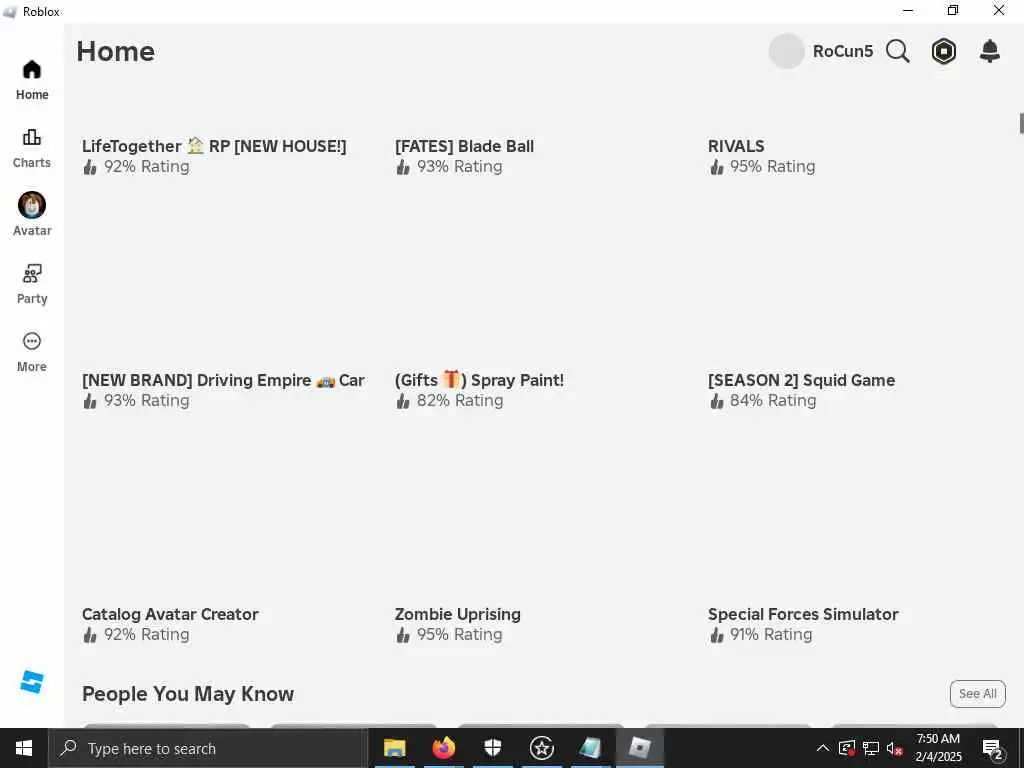Open [NEW BRAND] Driving Empire Car game
Screen dimensions: 1024x768
[x=223, y=380]
